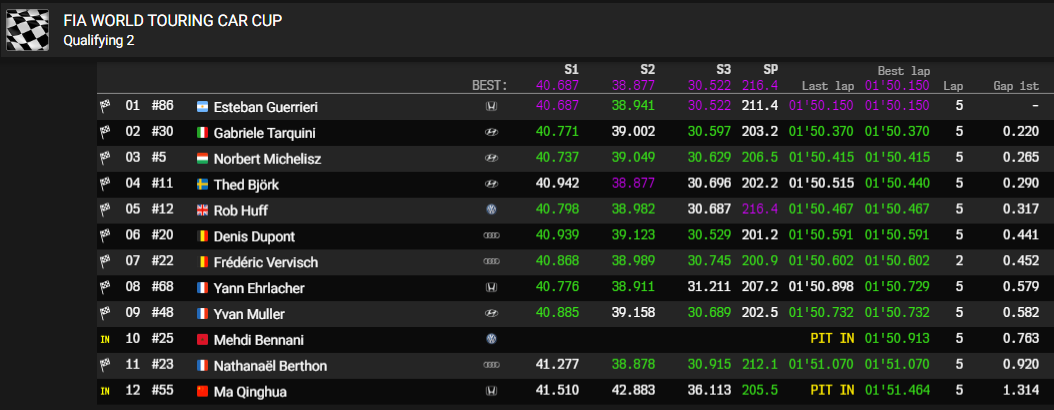Click PIT IN status in Ma Qinghua's row
Screen dimensions: 1054x410
(x=832, y=392)
